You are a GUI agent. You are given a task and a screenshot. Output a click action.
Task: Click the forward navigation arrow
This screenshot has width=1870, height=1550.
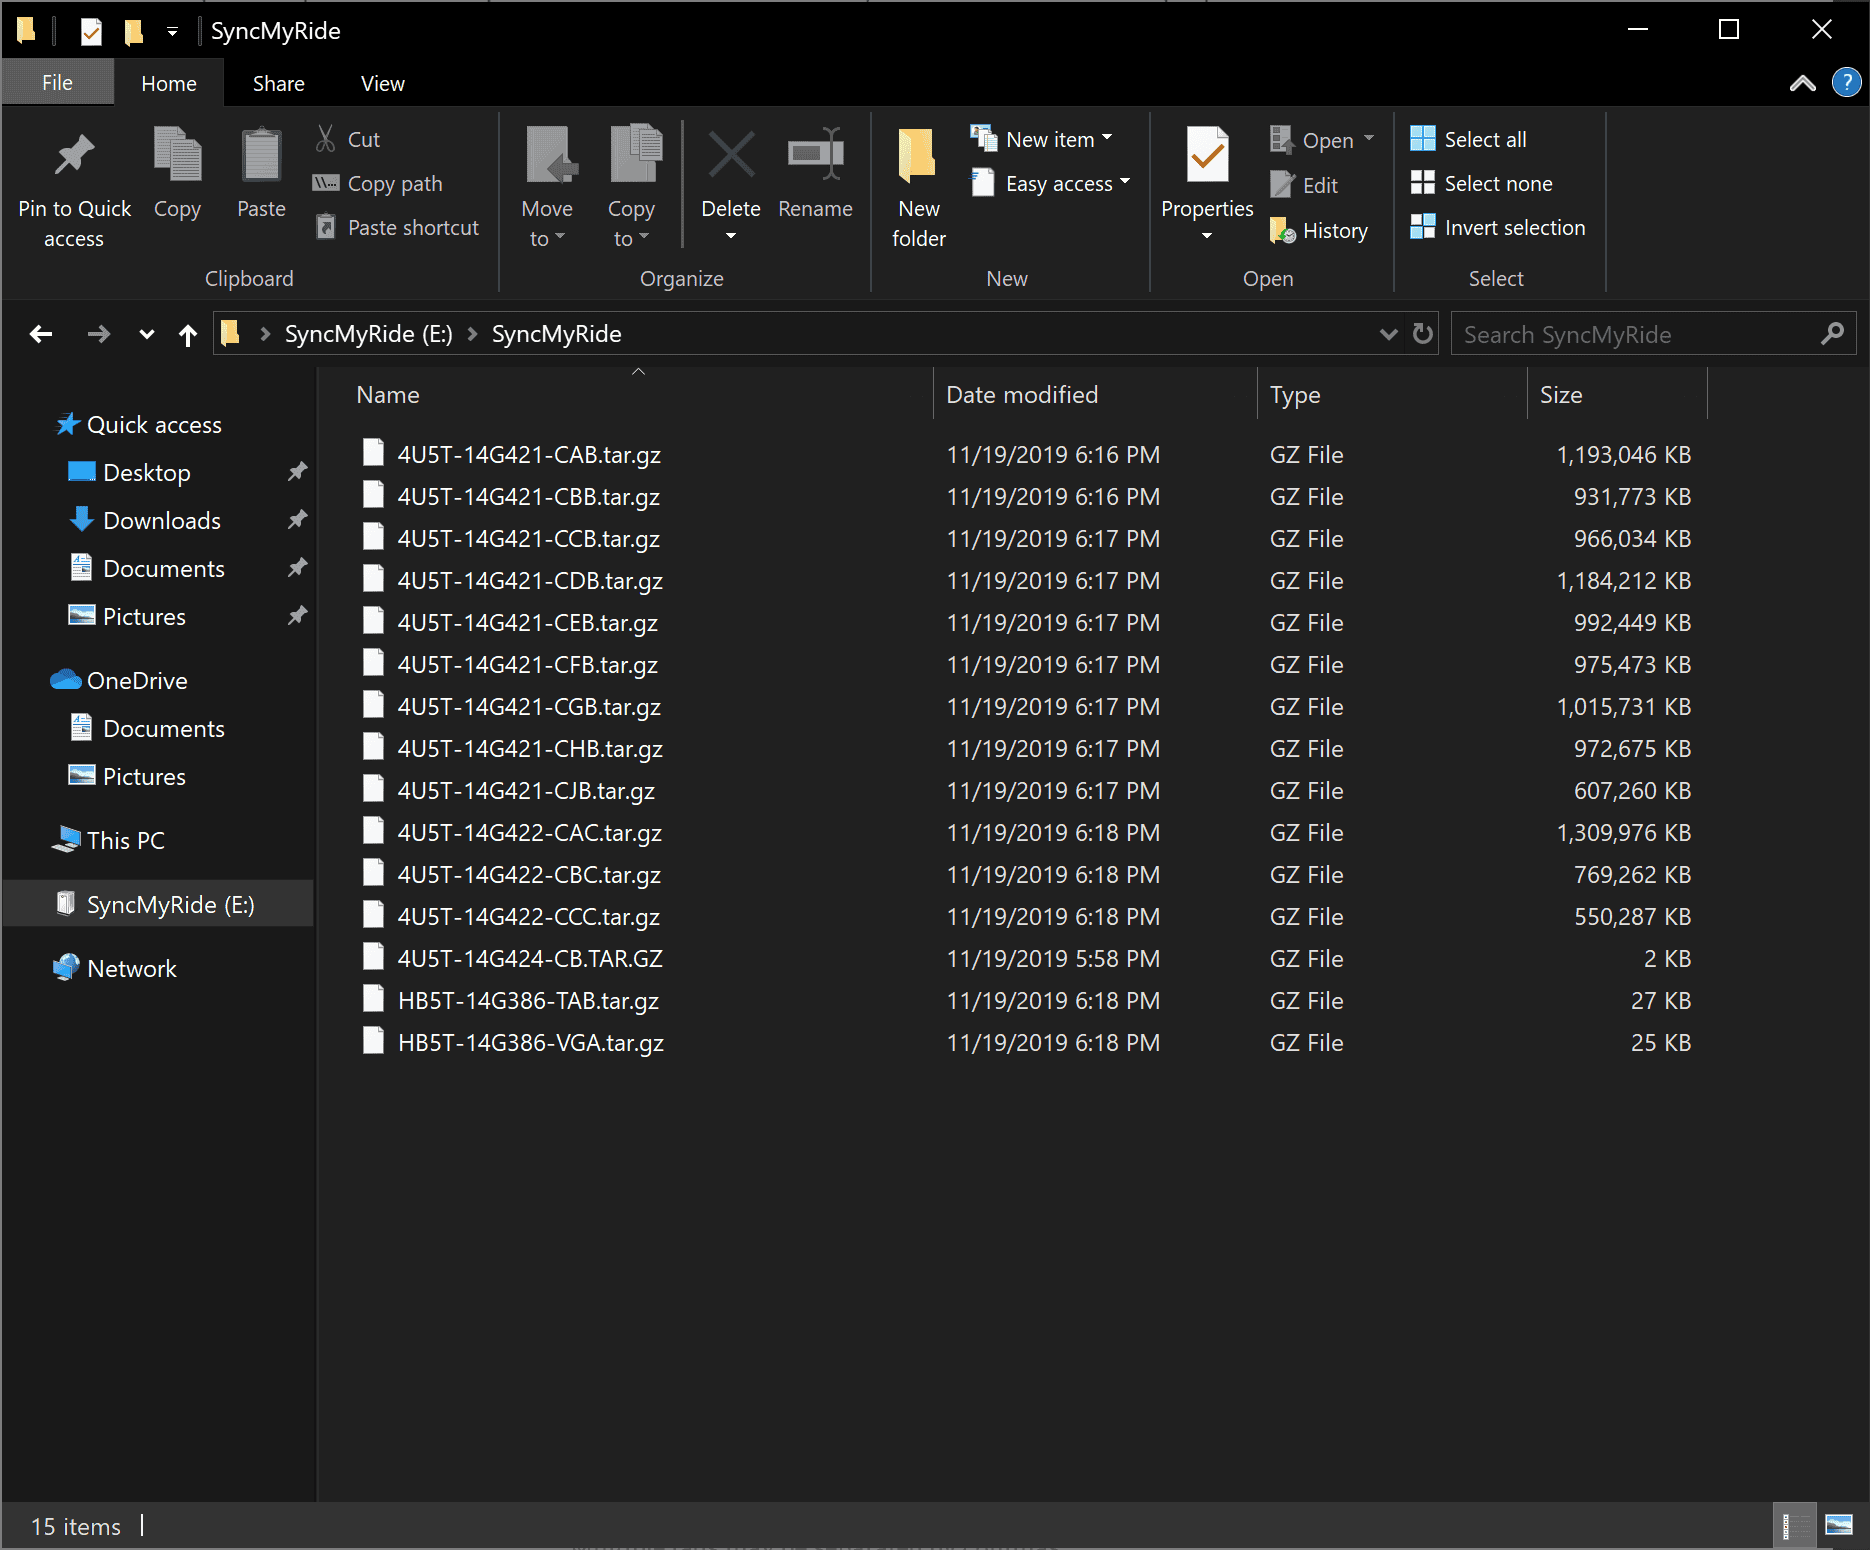[98, 334]
